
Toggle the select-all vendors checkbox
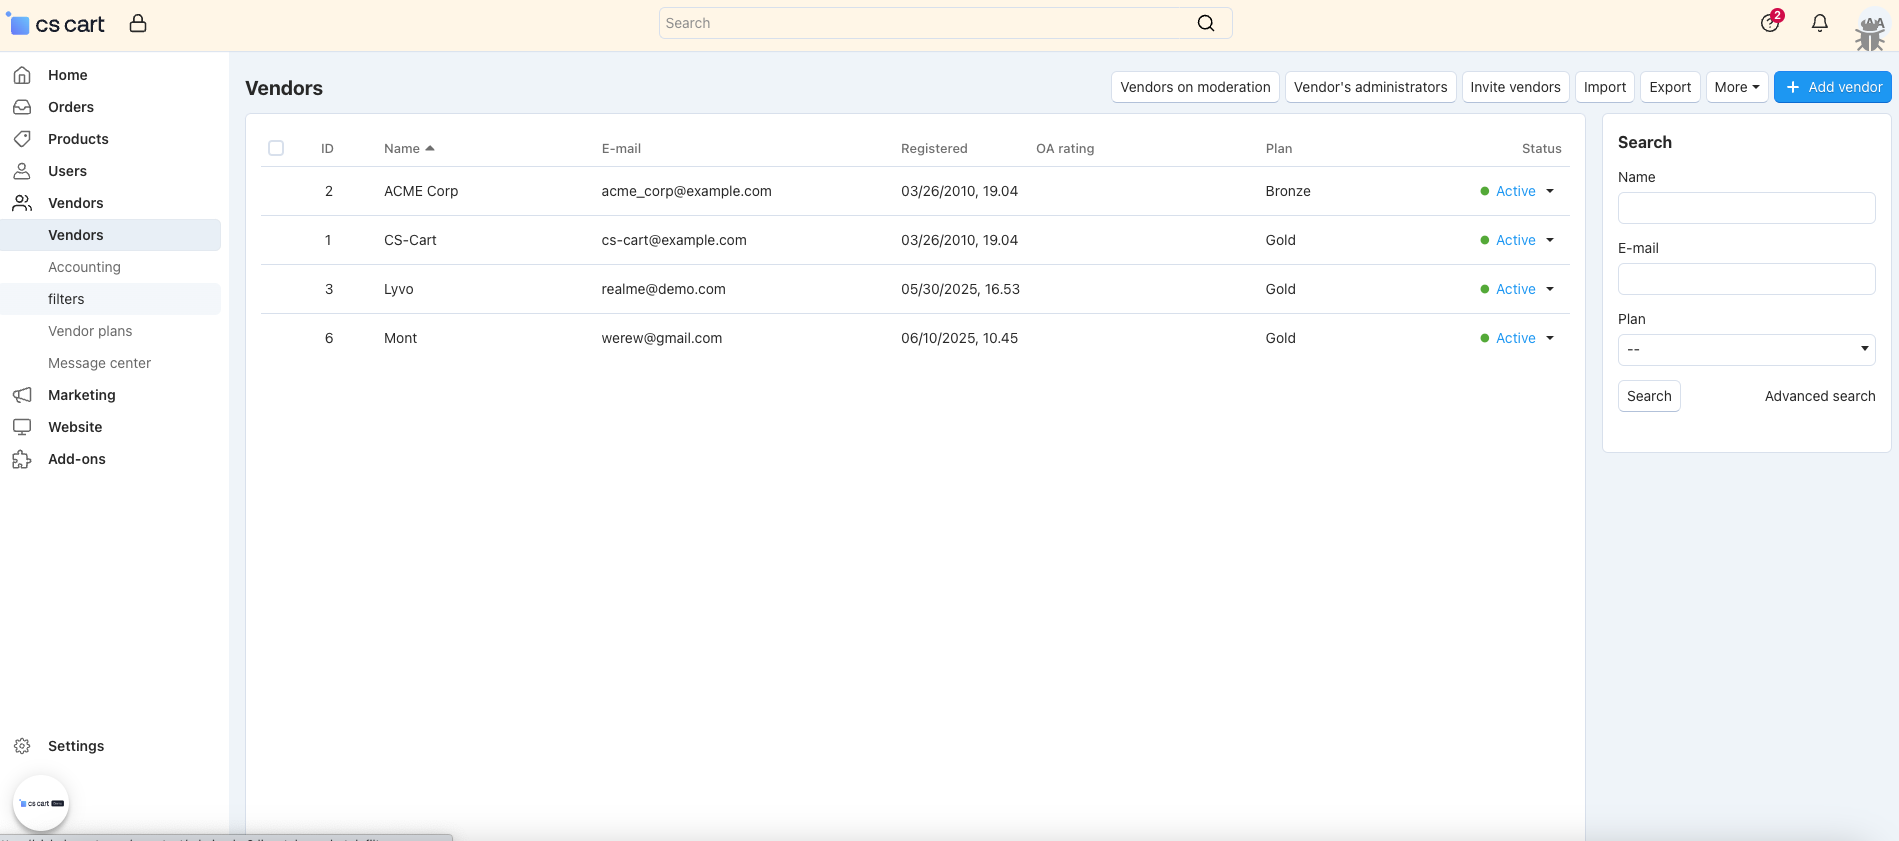[276, 148]
